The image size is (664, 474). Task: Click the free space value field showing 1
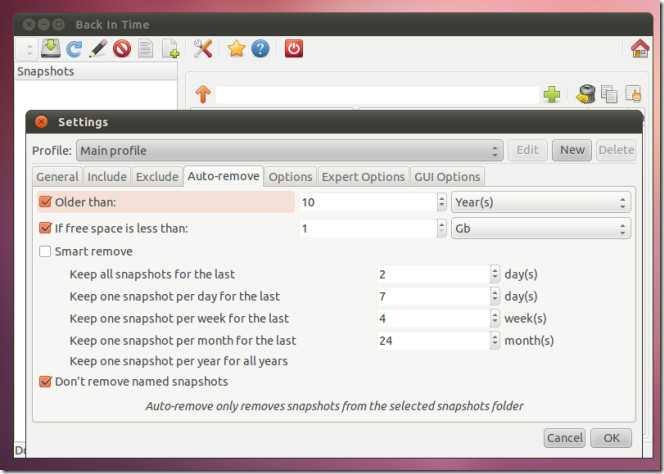coord(368,228)
